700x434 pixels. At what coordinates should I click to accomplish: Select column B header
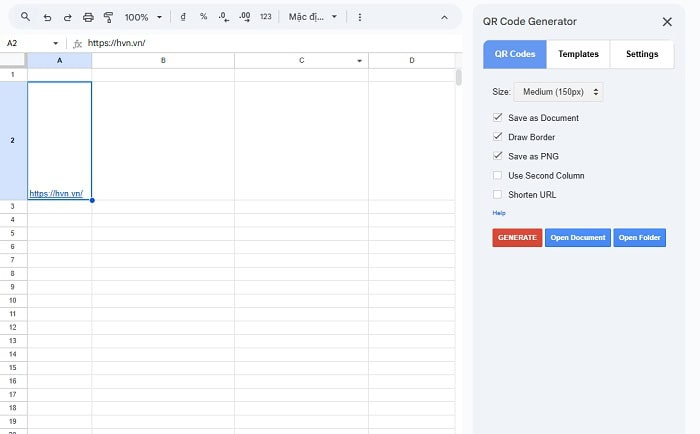click(163, 61)
